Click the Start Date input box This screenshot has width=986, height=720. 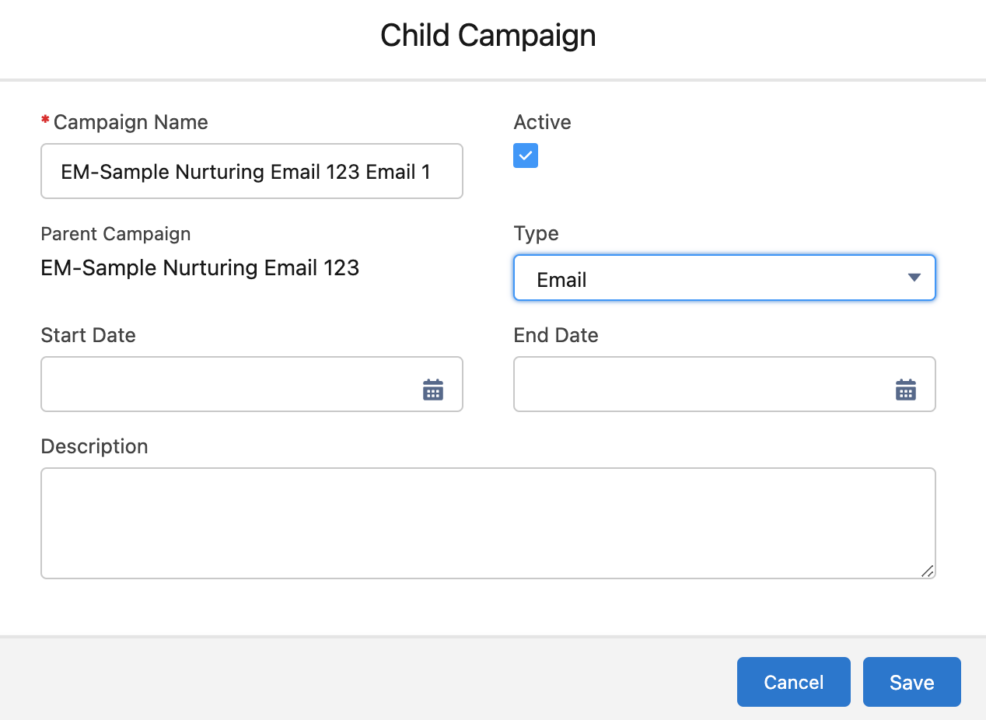[x=220, y=385]
